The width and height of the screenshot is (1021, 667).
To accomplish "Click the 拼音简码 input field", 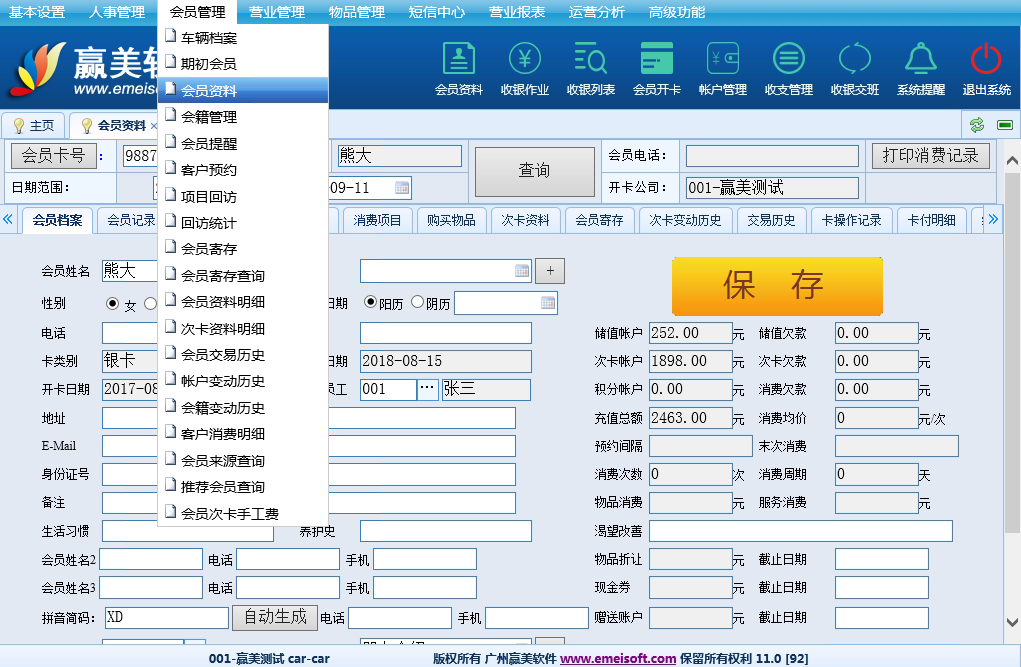I will click(165, 618).
